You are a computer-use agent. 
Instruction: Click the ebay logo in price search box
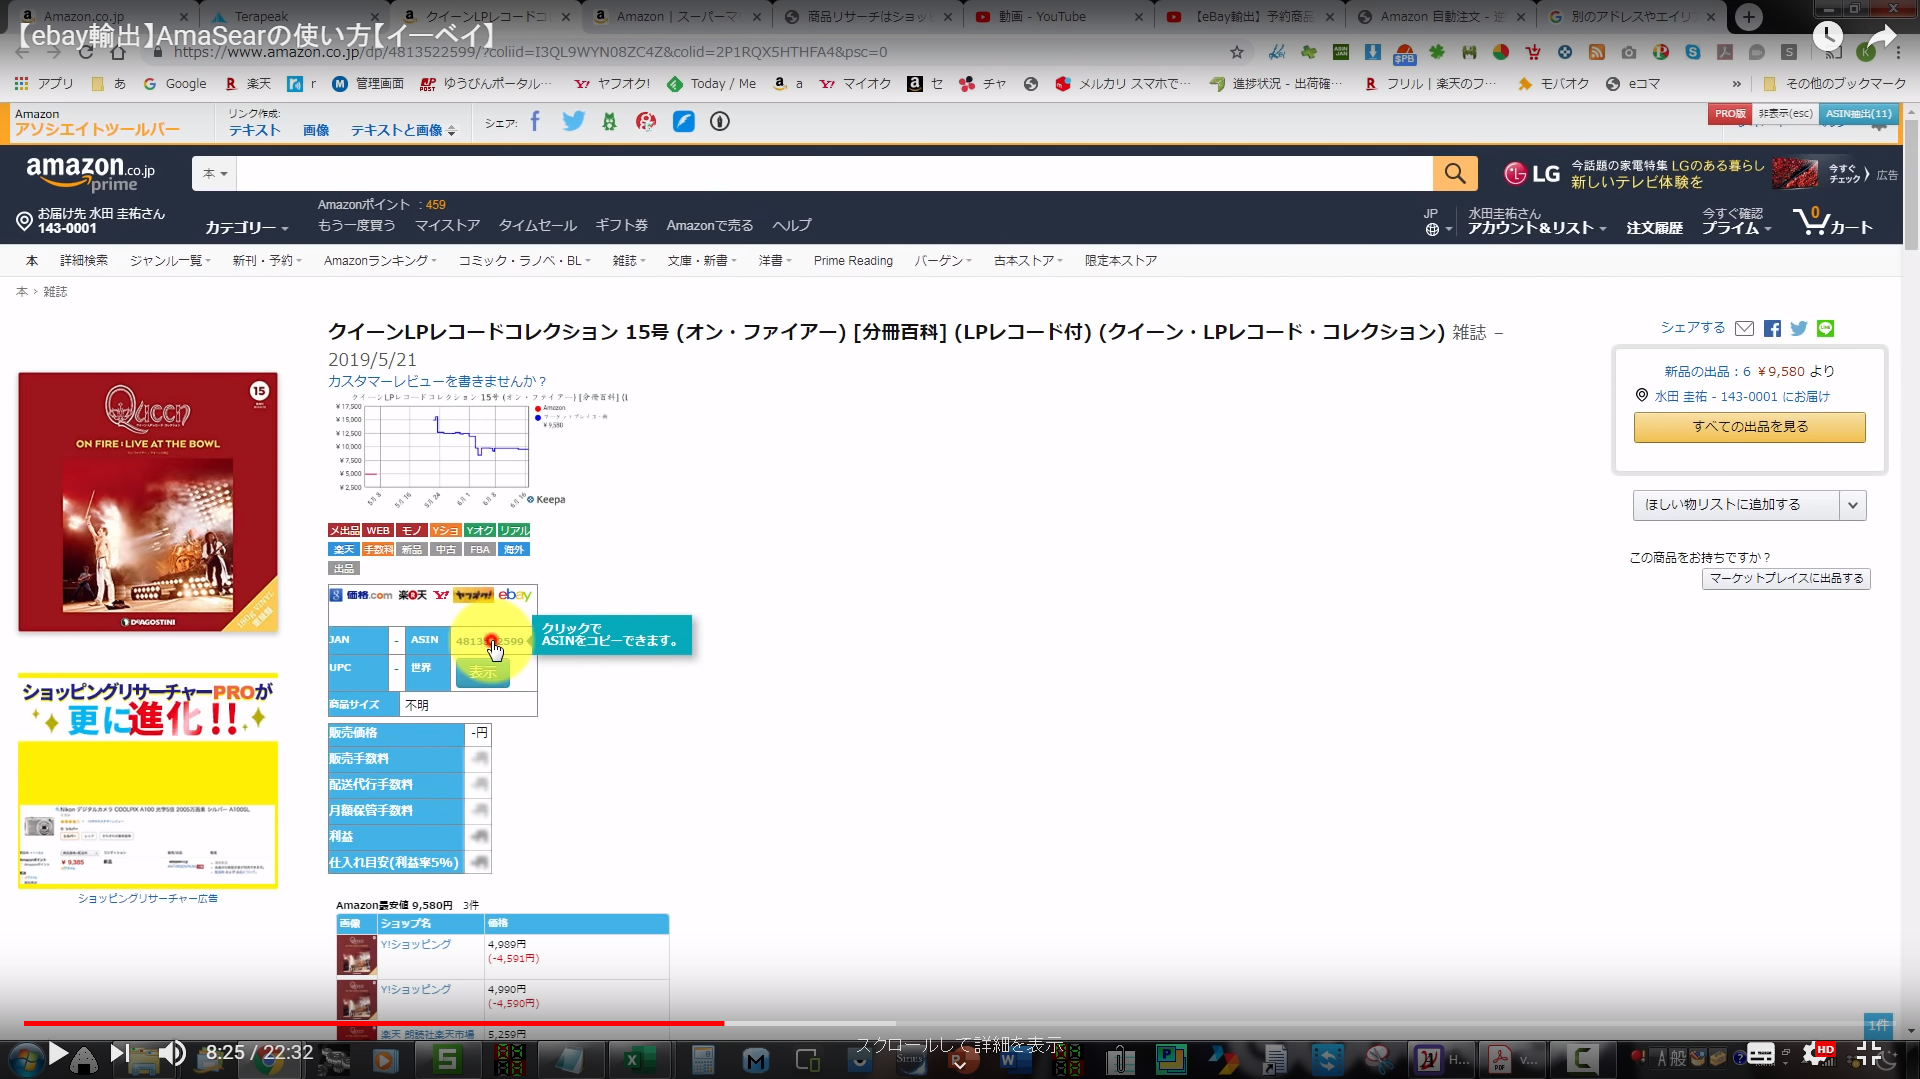point(515,595)
